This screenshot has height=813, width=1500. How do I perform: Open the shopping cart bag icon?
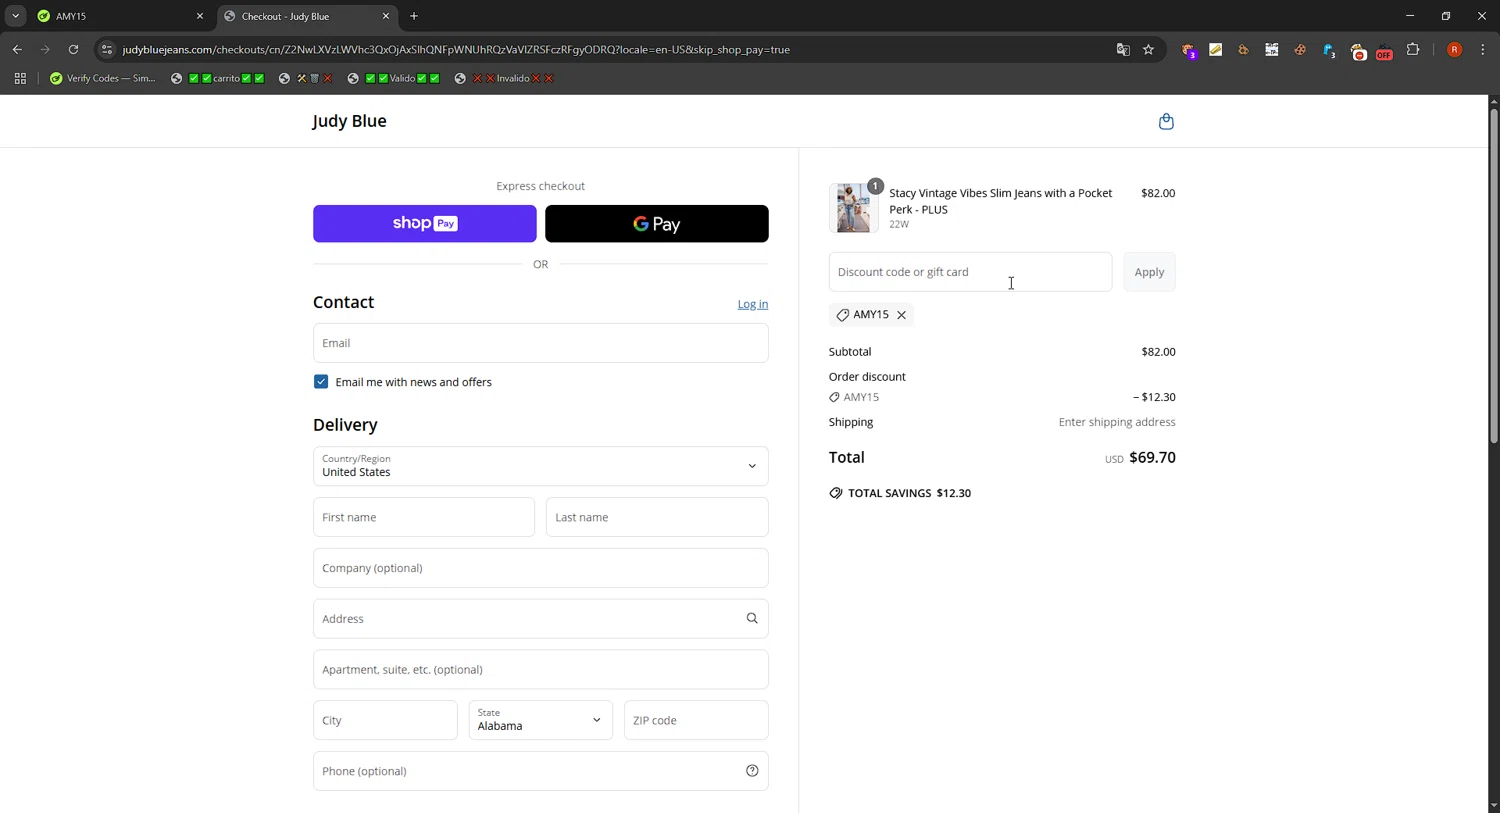(x=1166, y=122)
